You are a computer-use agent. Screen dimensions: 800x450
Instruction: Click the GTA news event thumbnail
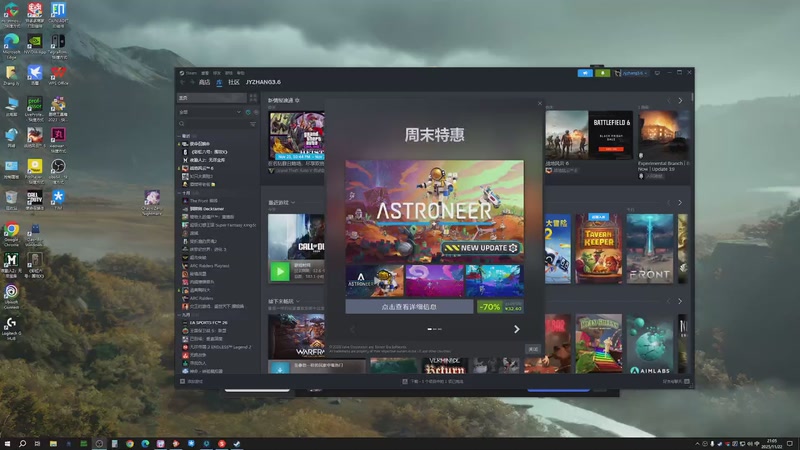coord(296,136)
